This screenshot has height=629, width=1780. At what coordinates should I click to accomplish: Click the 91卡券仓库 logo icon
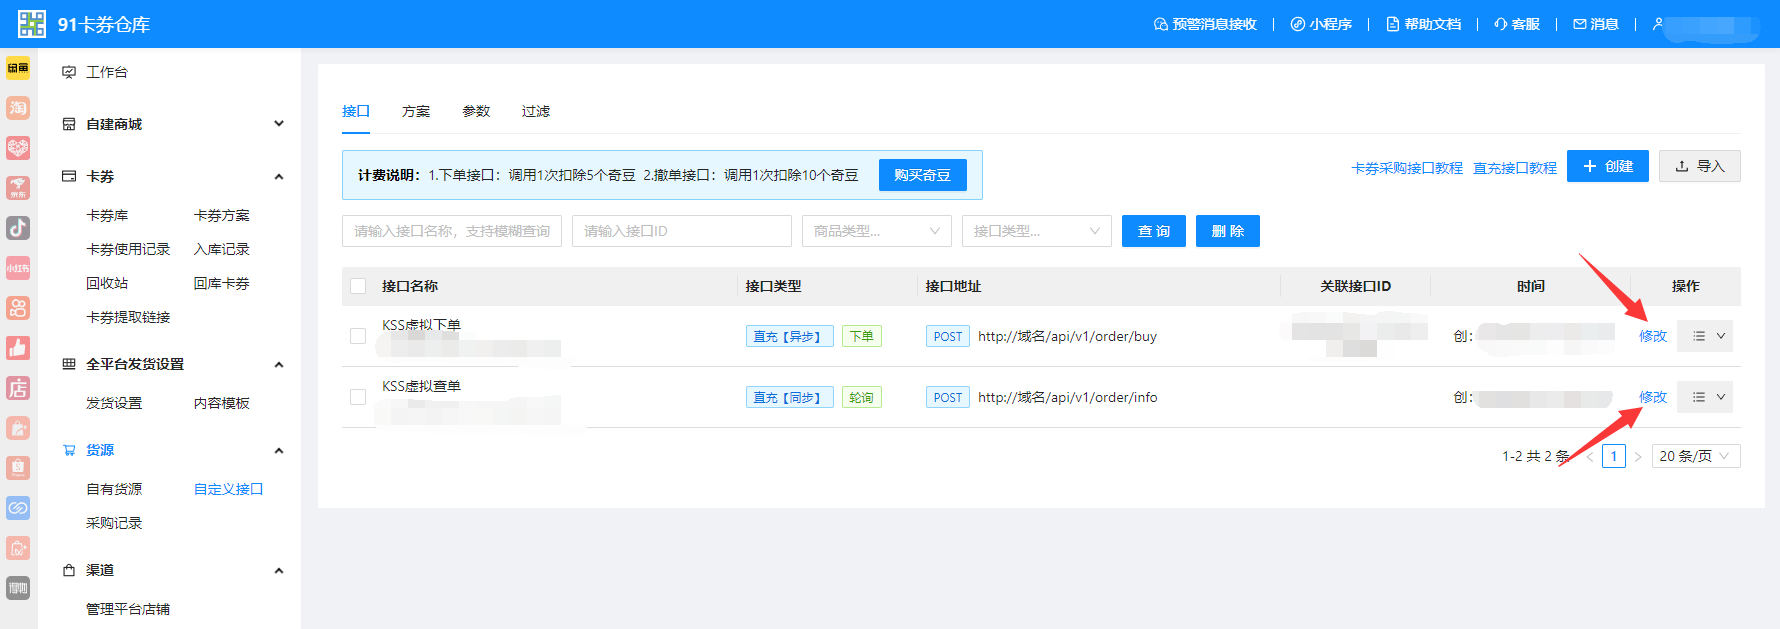pos(32,24)
